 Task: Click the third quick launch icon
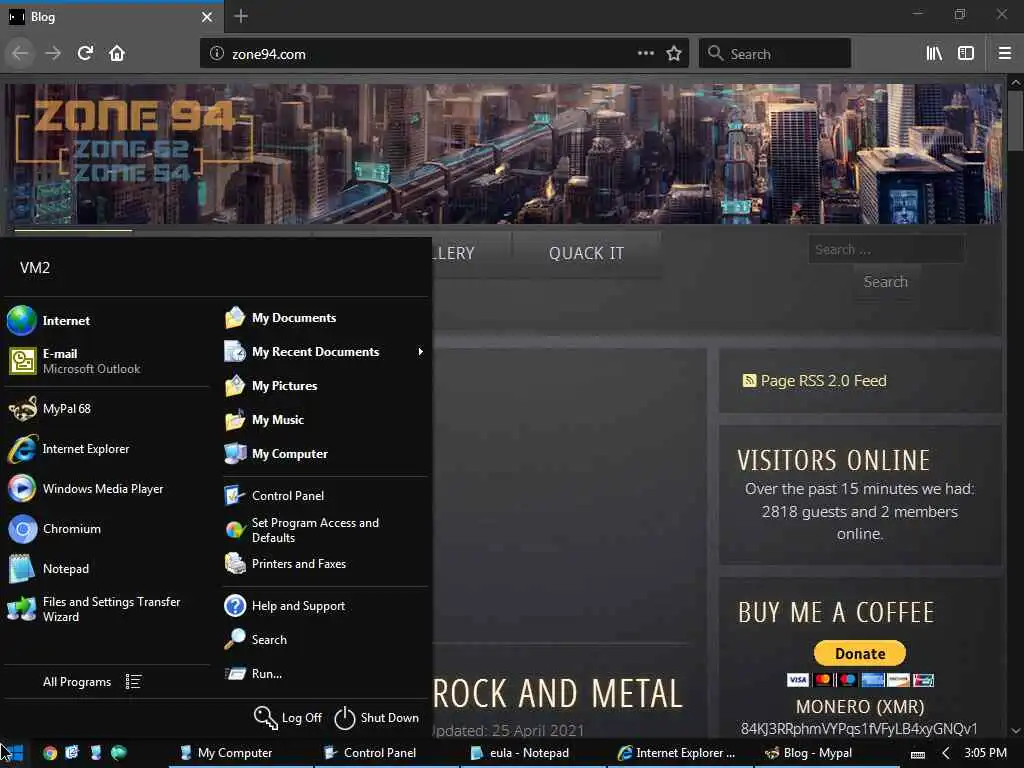pyautogui.click(x=95, y=753)
